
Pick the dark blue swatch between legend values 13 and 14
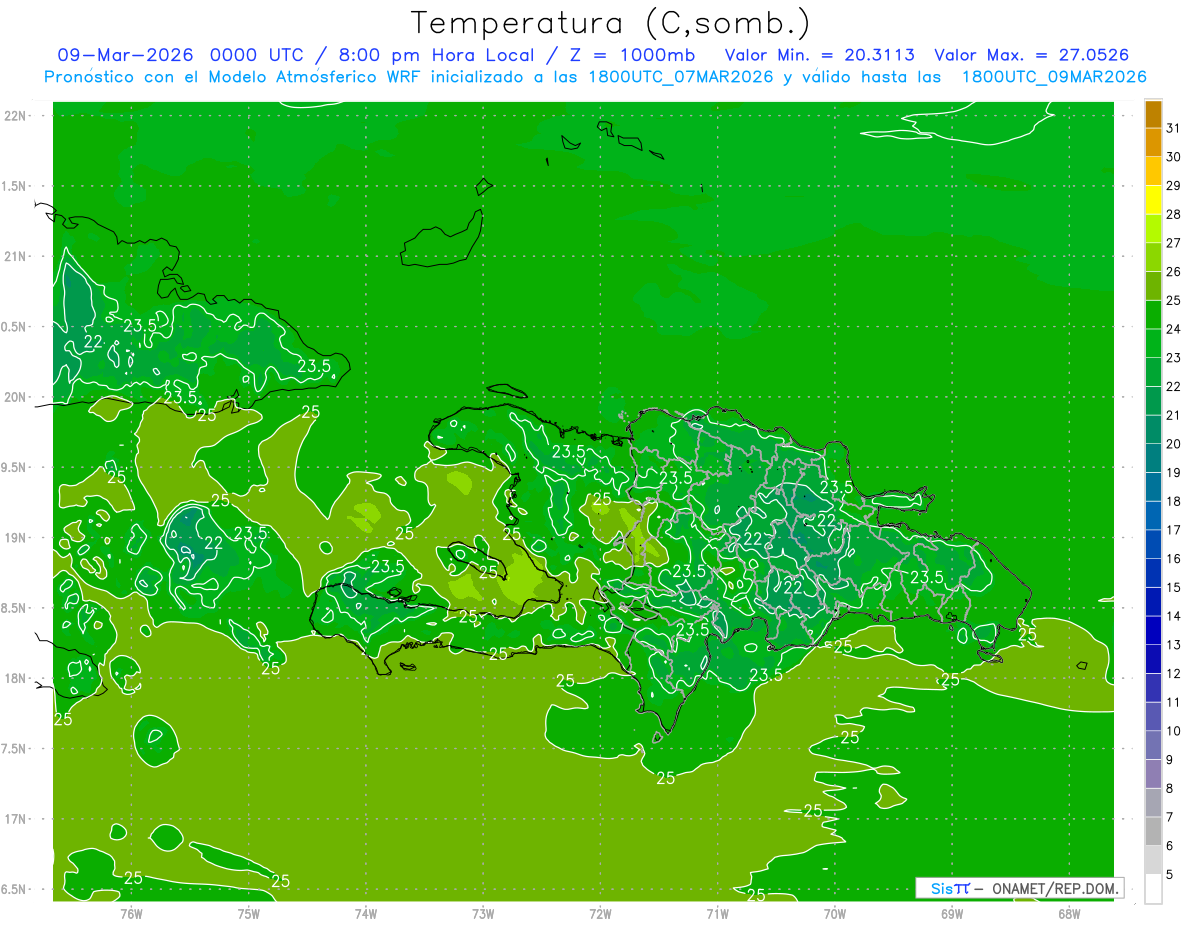click(1153, 631)
